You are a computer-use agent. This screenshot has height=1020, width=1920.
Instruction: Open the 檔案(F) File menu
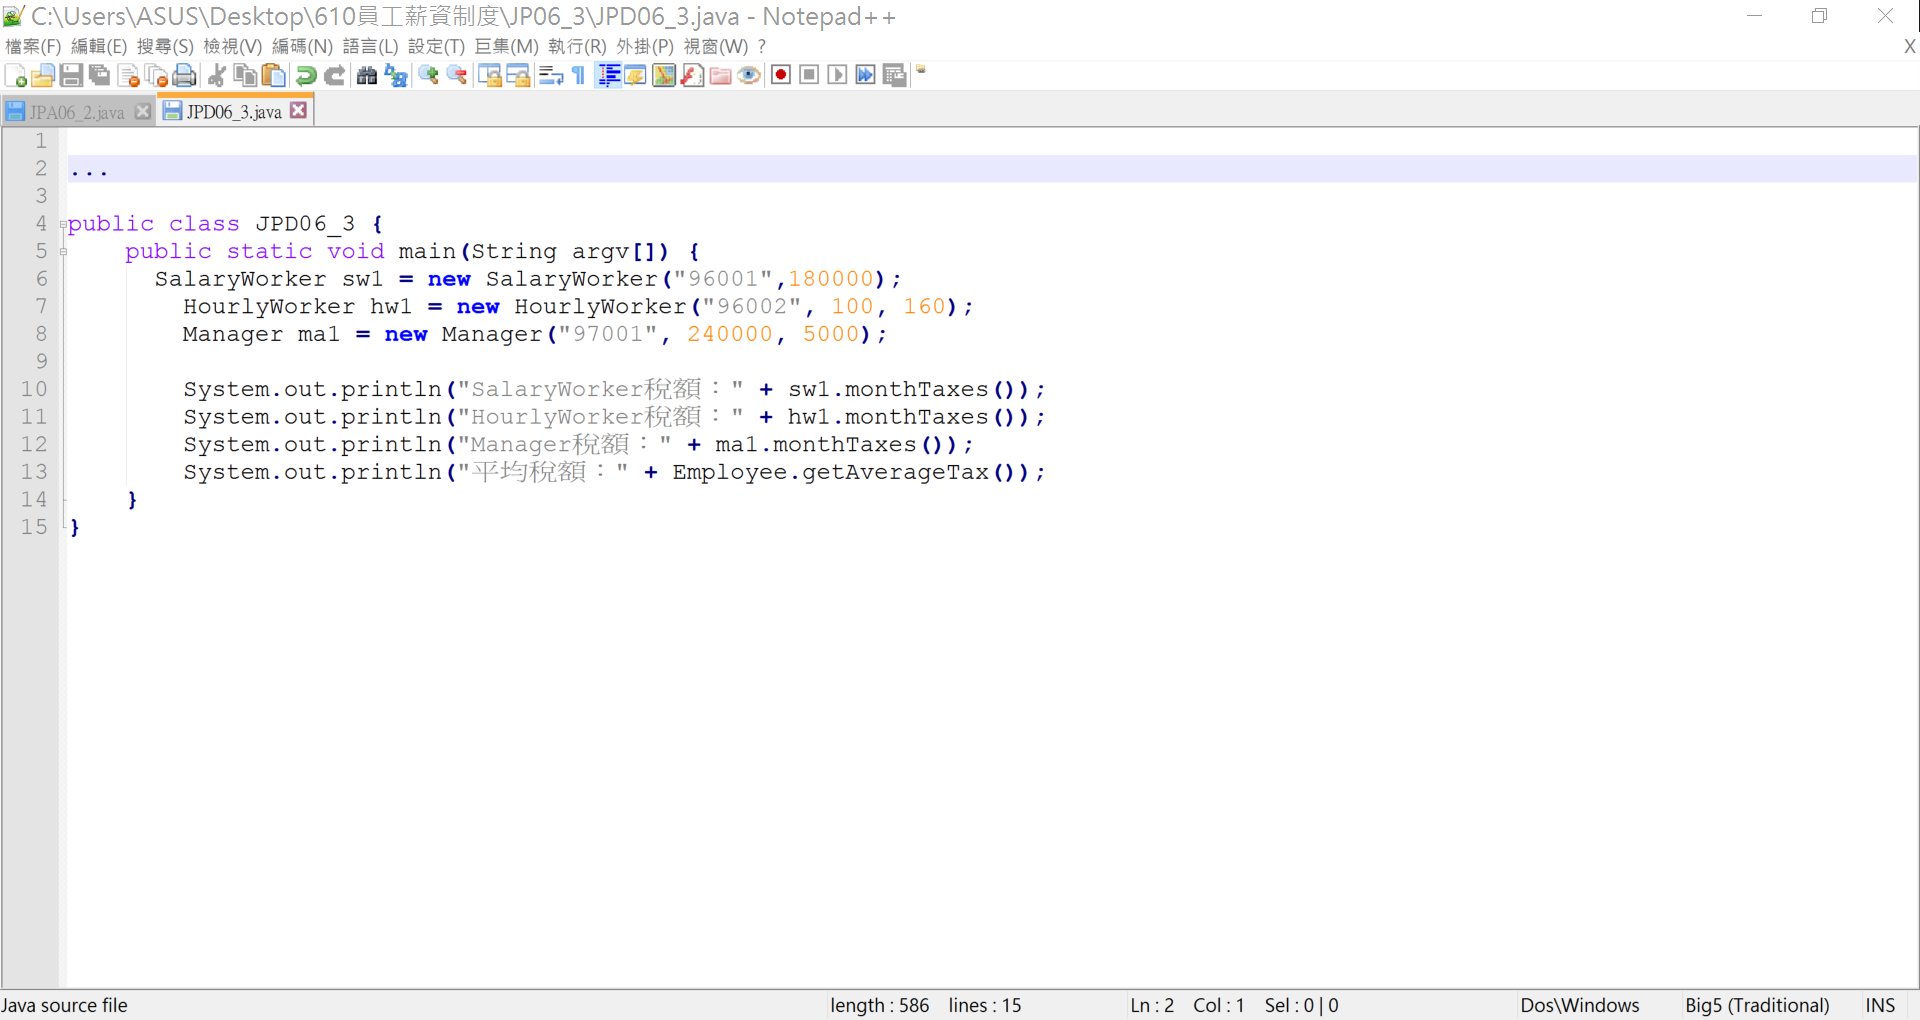point(33,47)
